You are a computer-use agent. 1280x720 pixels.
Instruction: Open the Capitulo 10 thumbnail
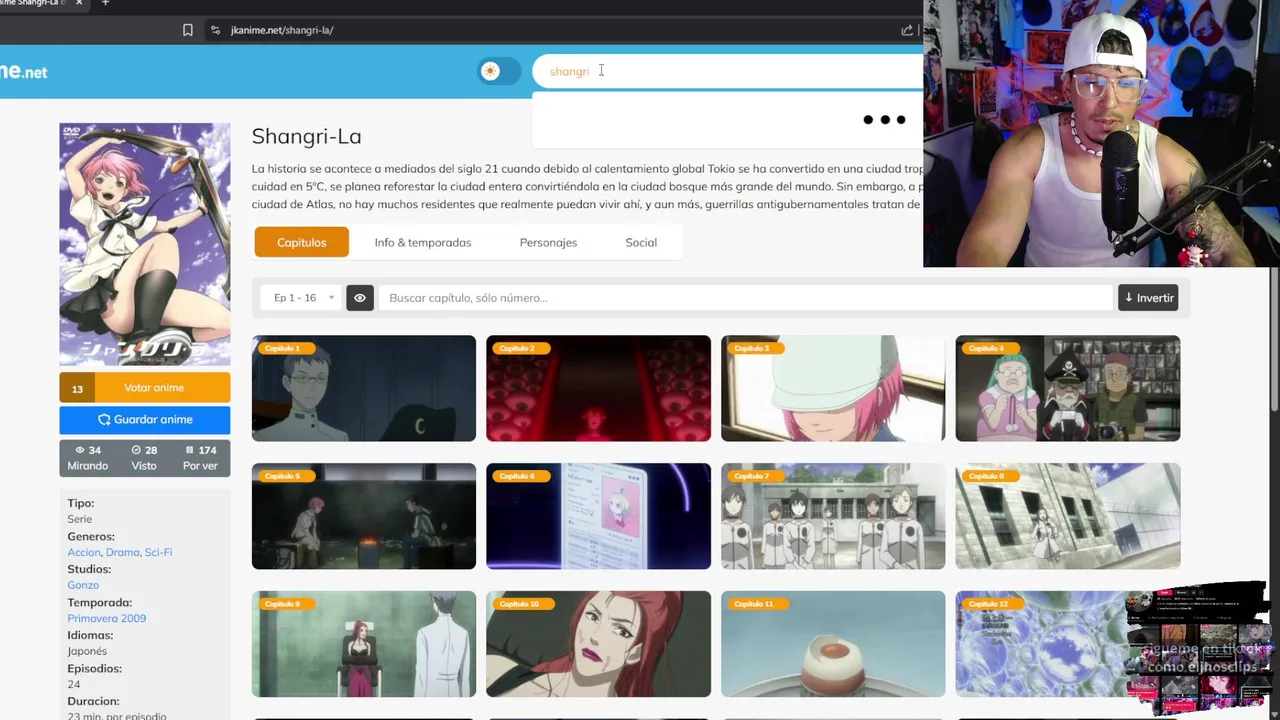point(598,644)
